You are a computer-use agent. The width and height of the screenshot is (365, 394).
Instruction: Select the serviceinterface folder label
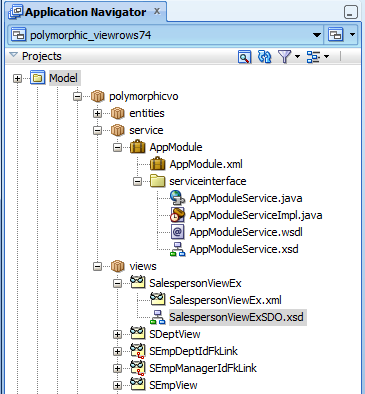(x=208, y=181)
